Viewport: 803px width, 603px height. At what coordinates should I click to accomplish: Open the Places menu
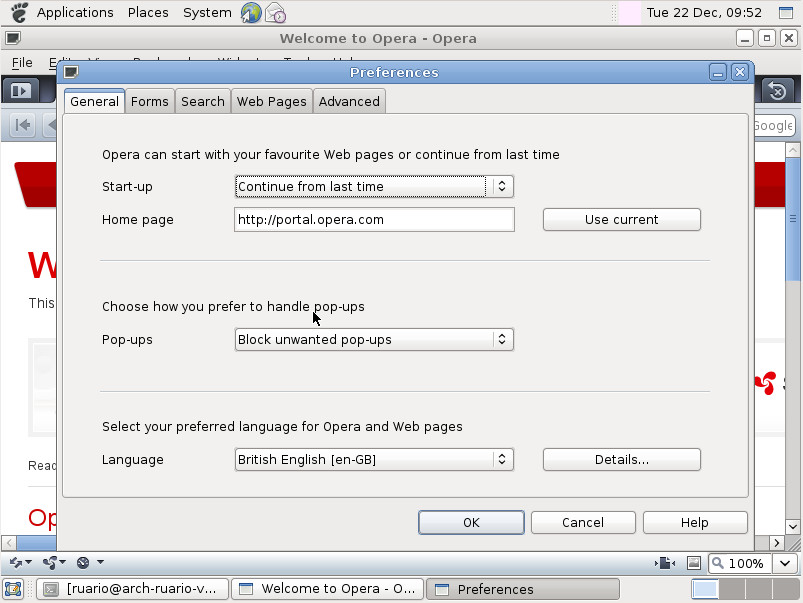(x=148, y=12)
